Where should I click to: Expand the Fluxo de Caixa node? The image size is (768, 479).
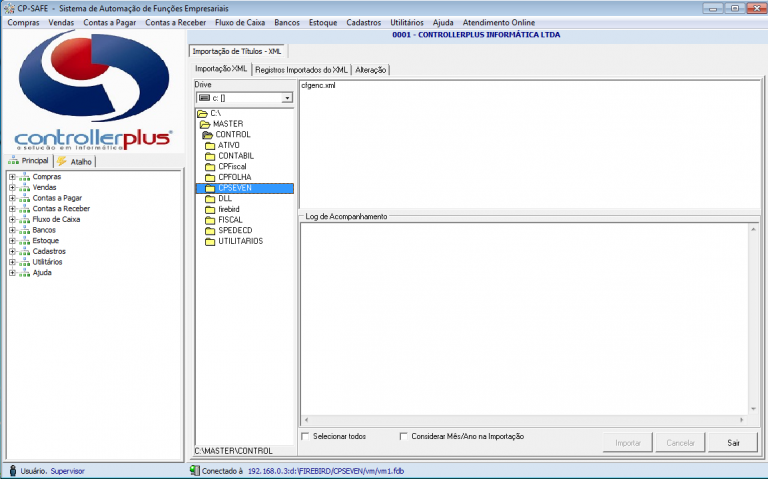tap(12, 219)
